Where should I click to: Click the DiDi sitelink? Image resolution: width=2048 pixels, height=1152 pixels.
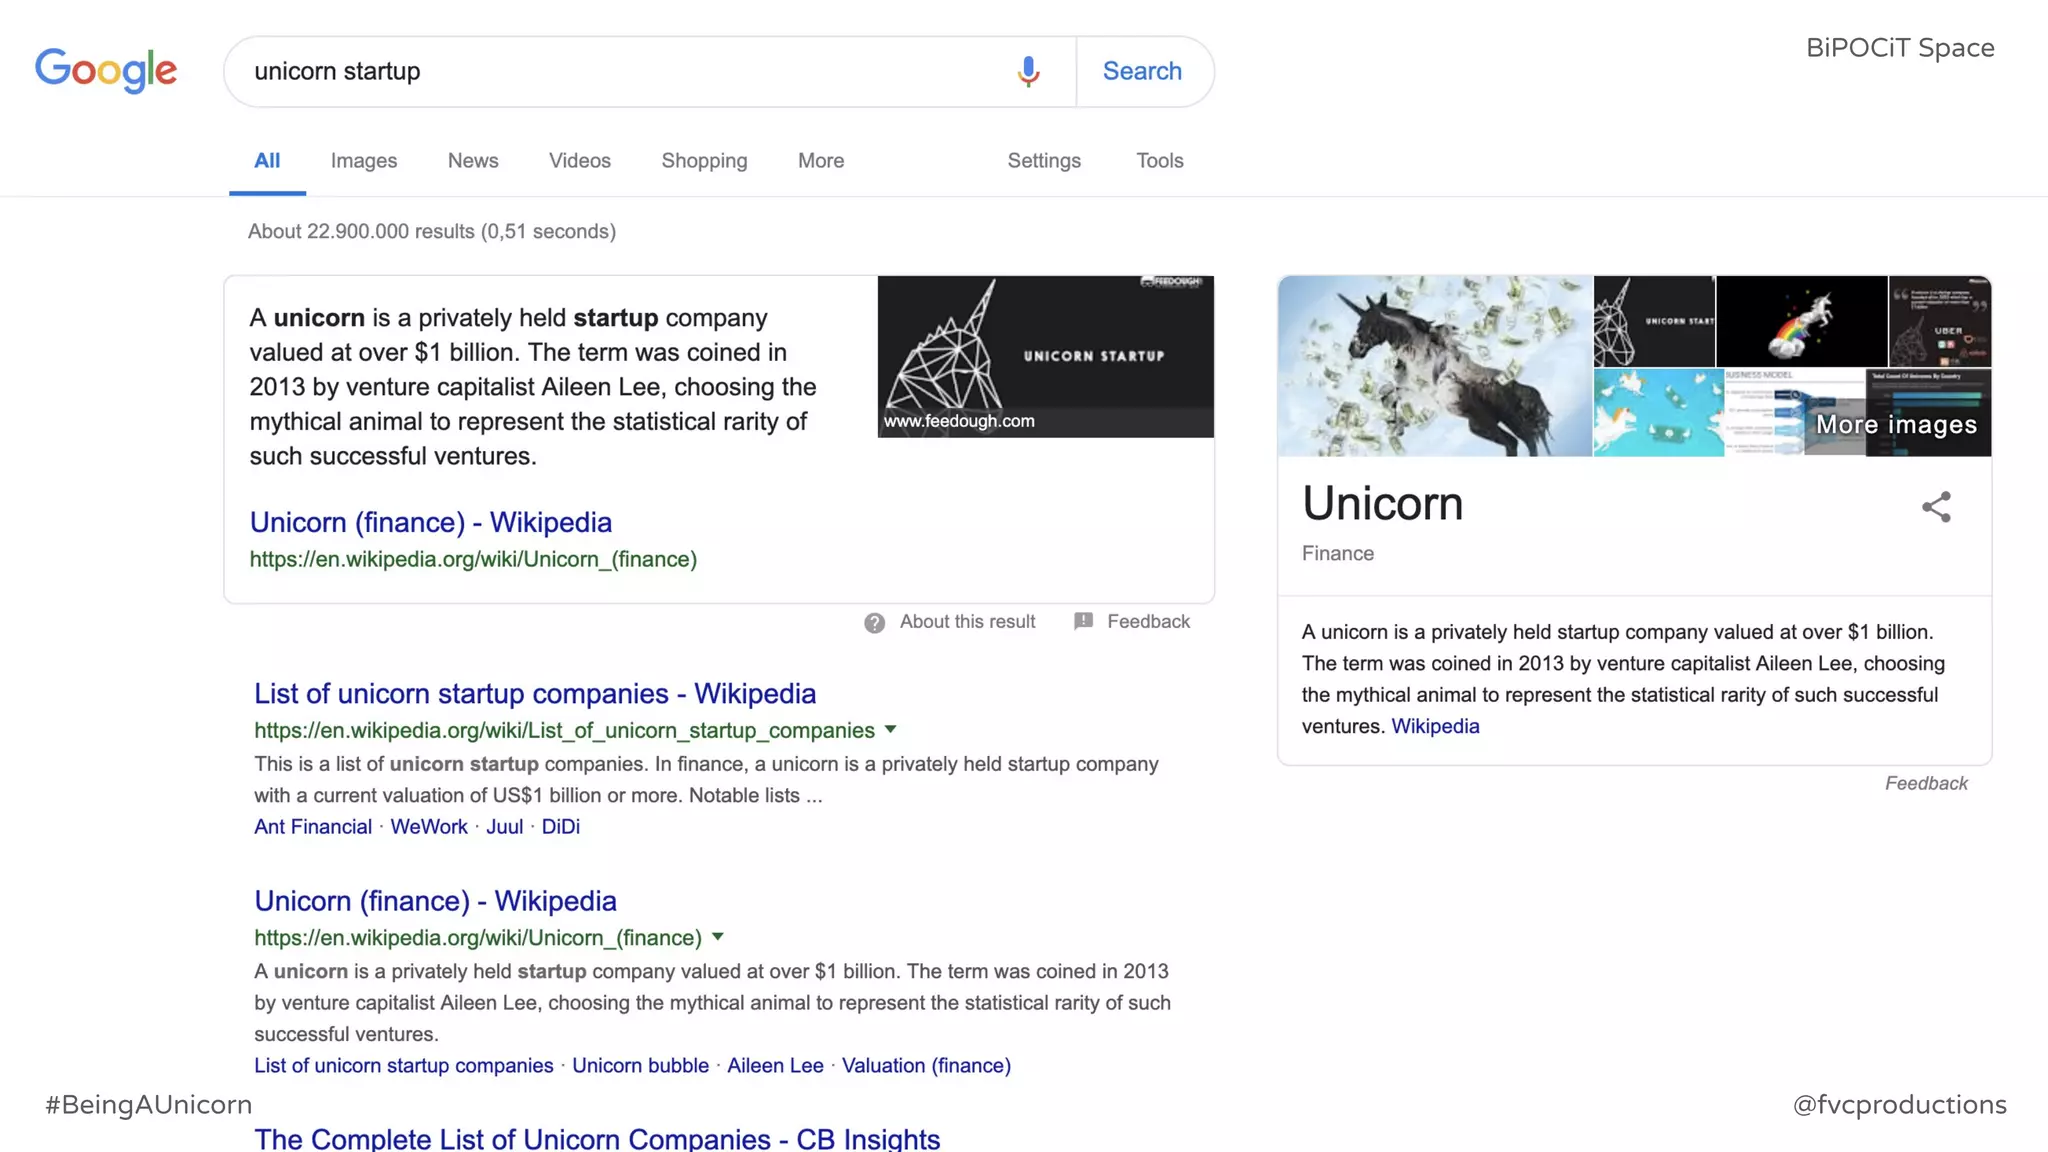[x=561, y=827]
